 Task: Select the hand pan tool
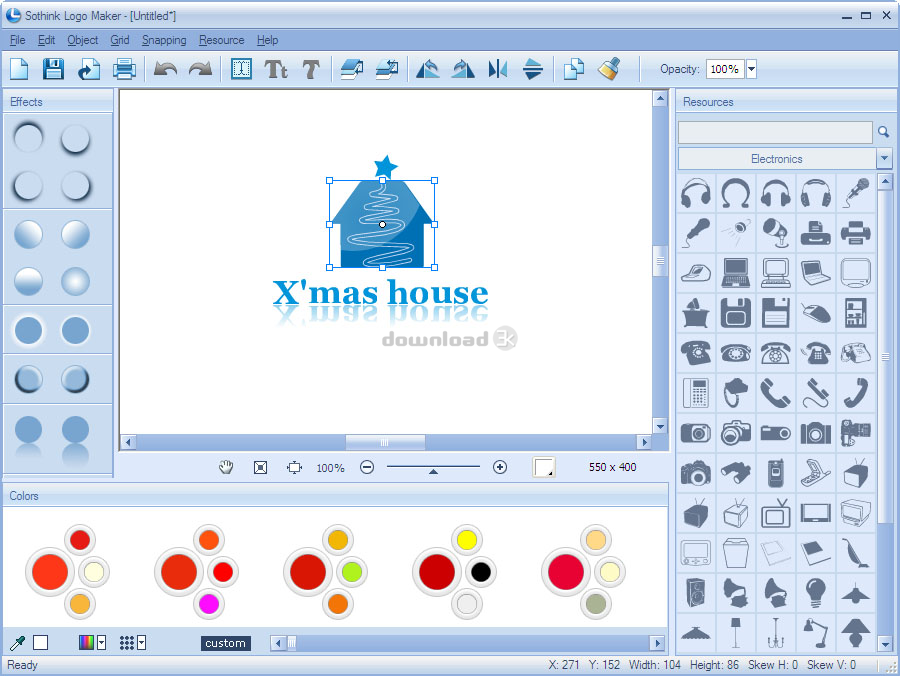[x=226, y=467]
